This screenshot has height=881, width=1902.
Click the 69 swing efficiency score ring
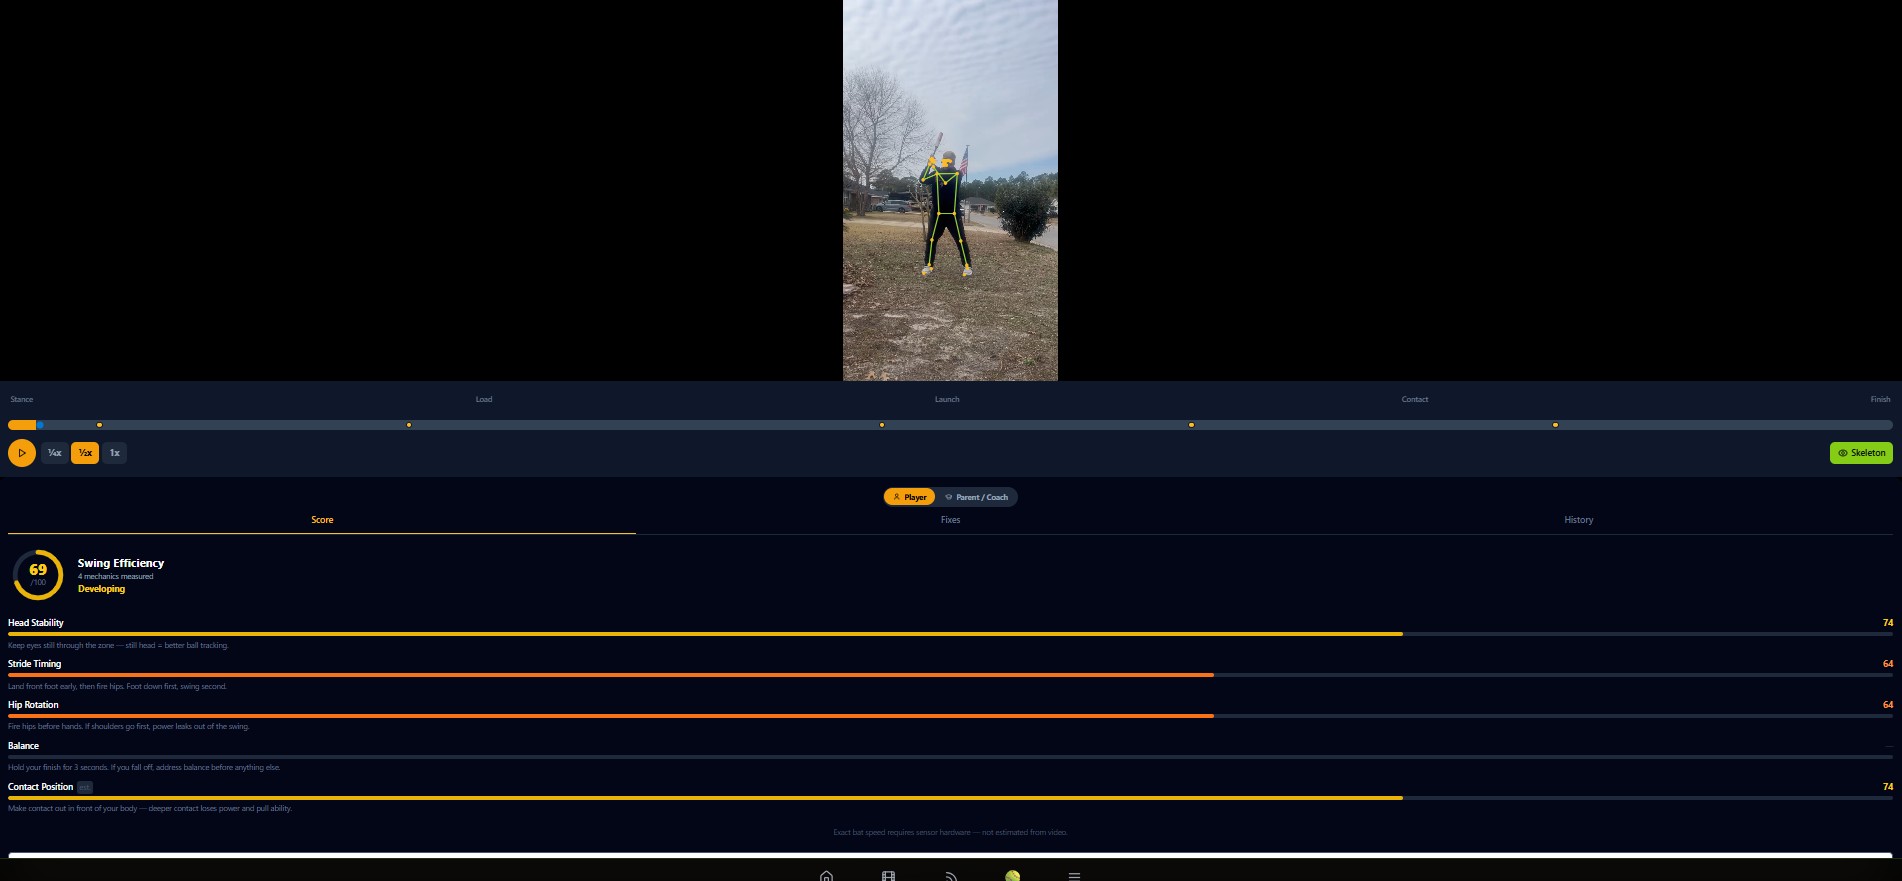click(x=38, y=575)
